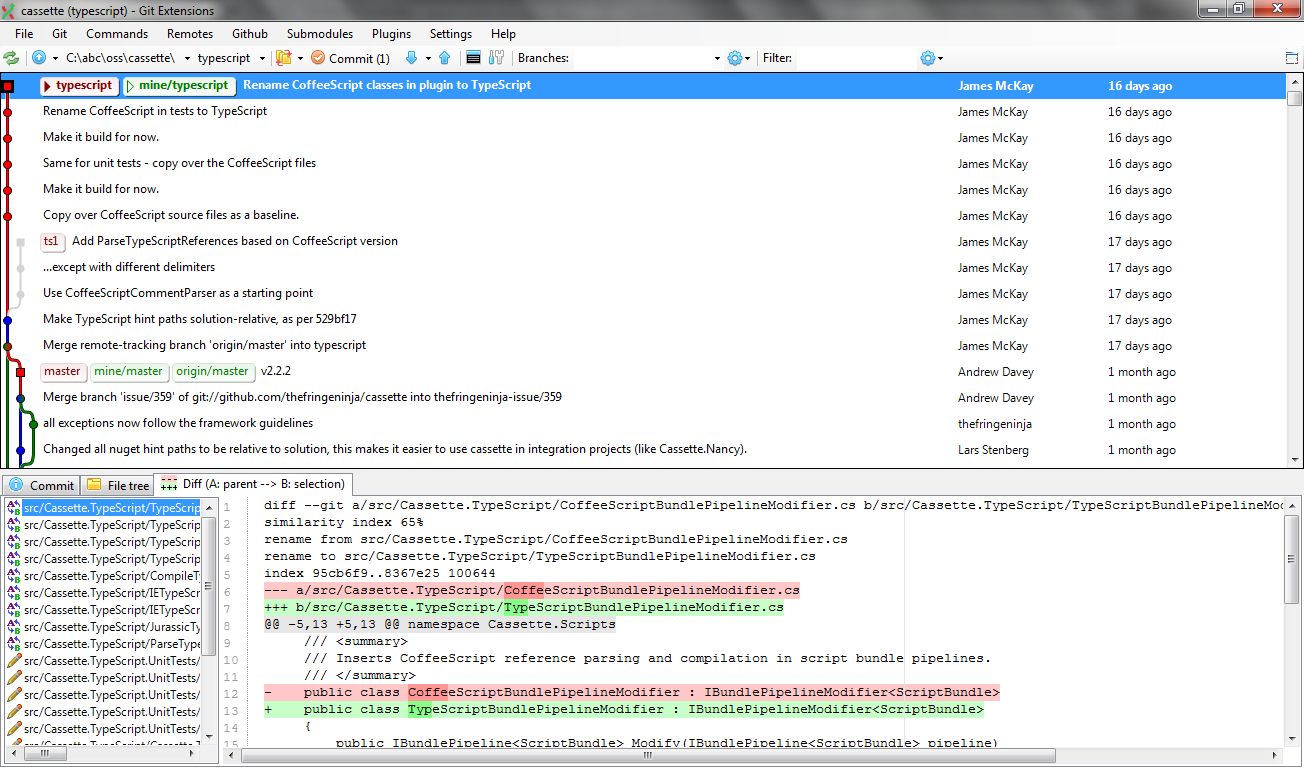This screenshot has height=768, width=1304.
Task: Switch to the Commit tab
Action: [x=41, y=485]
